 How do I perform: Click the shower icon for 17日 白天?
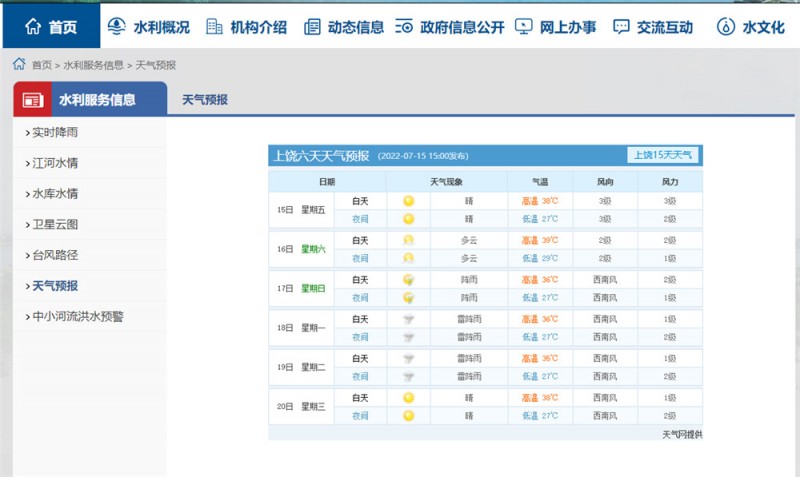pyautogui.click(x=408, y=280)
